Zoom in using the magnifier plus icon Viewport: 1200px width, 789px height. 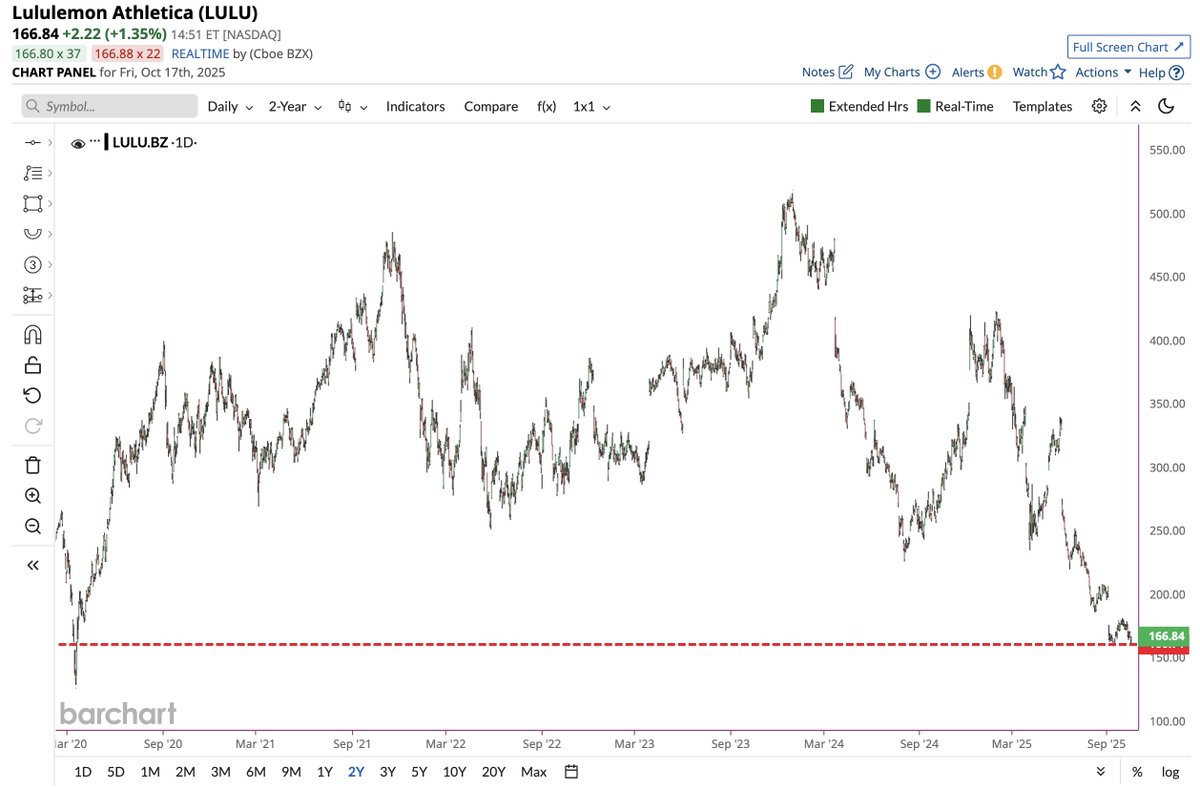pyautogui.click(x=32, y=495)
